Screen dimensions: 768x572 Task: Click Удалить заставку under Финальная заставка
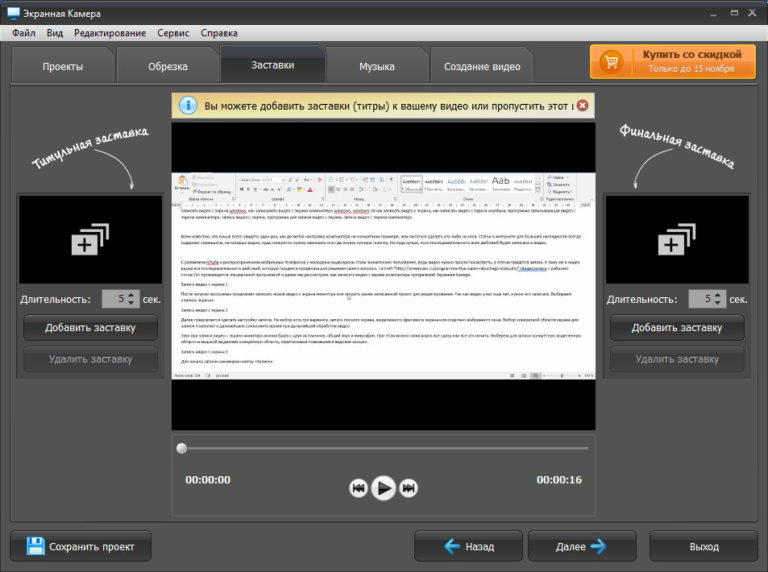(677, 359)
